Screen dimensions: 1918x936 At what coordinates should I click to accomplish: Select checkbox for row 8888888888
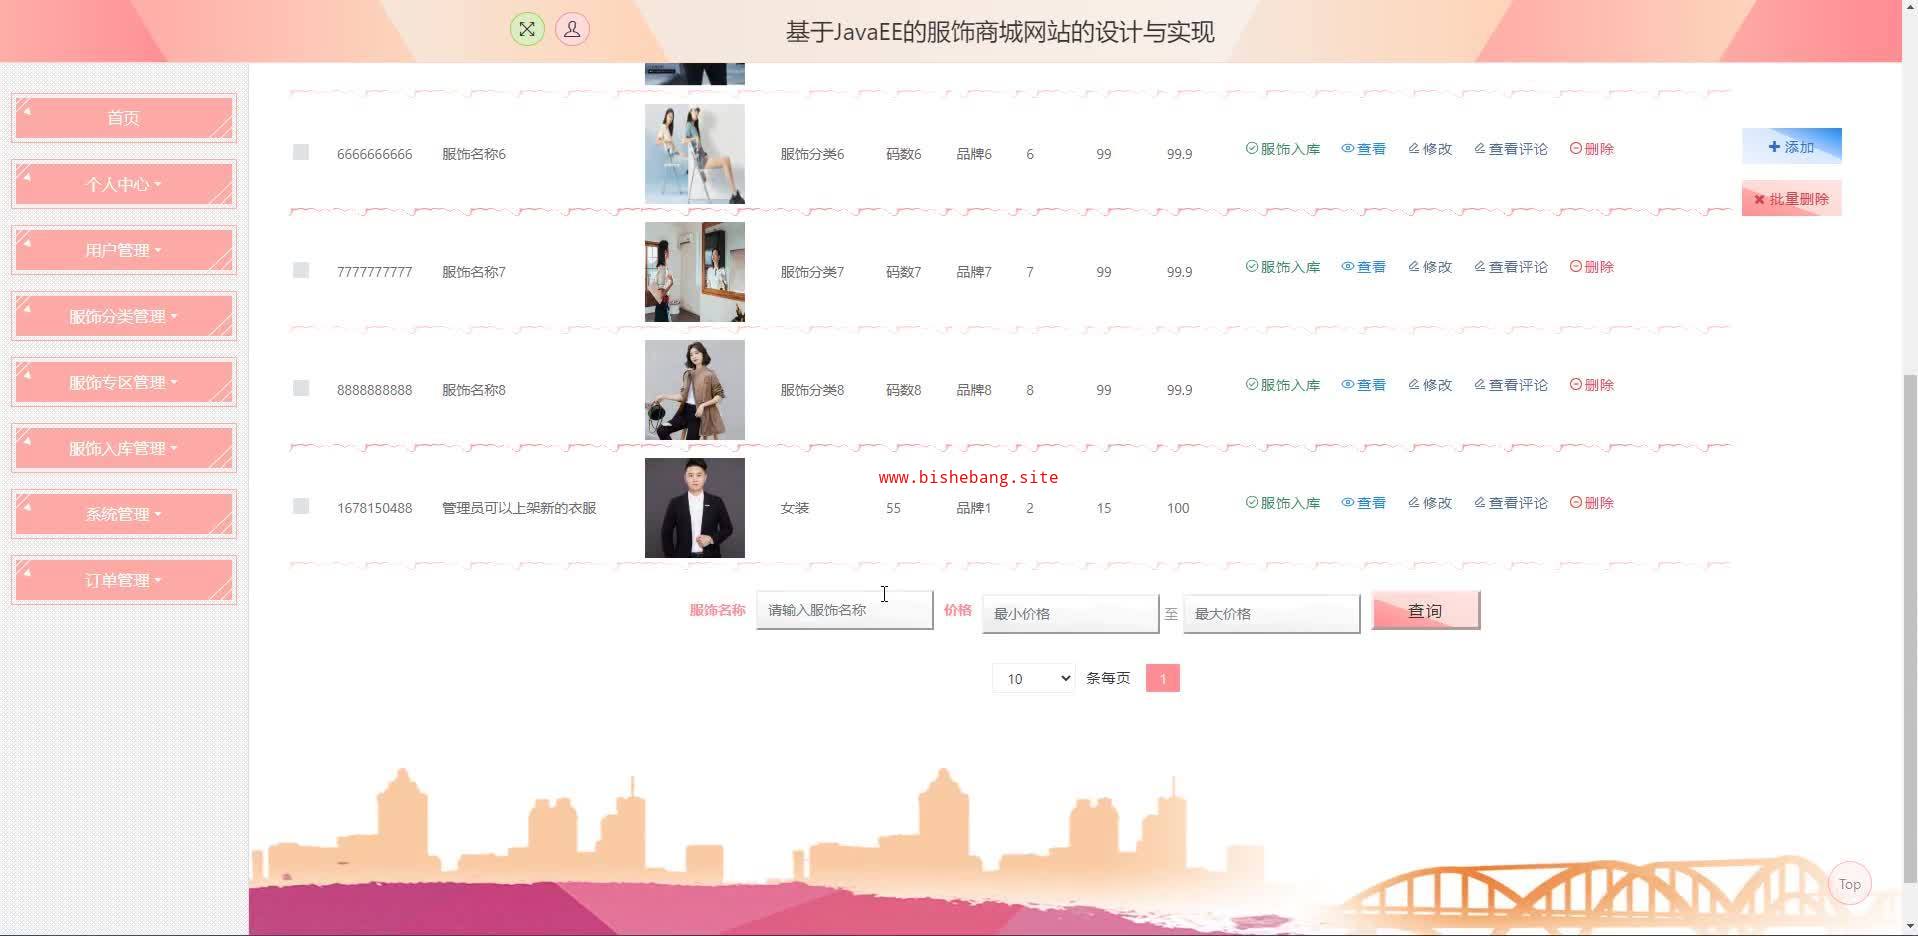[x=301, y=388]
